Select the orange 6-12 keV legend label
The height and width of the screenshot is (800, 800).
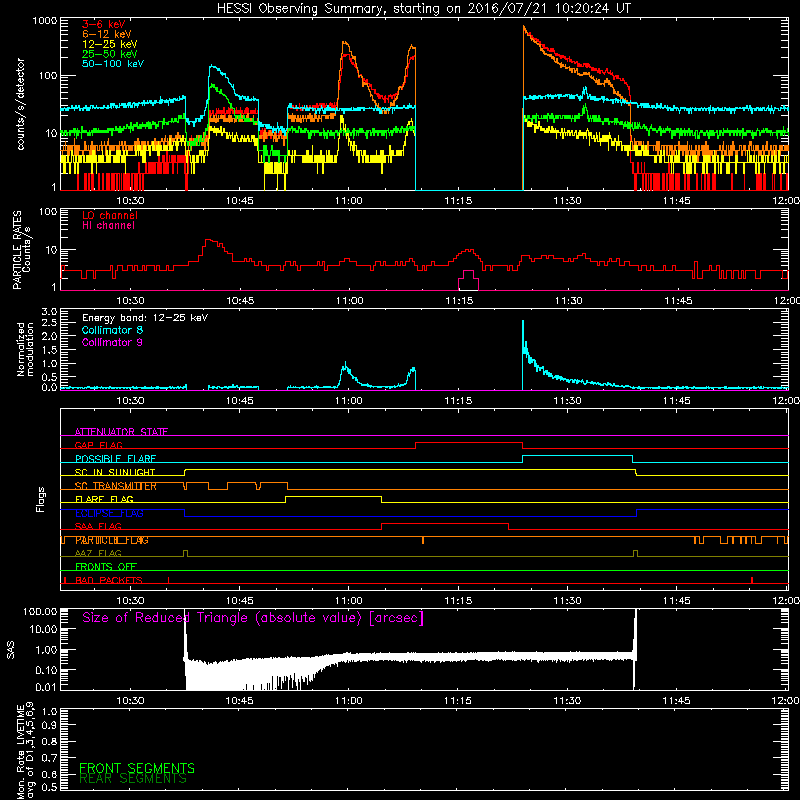(107, 34)
